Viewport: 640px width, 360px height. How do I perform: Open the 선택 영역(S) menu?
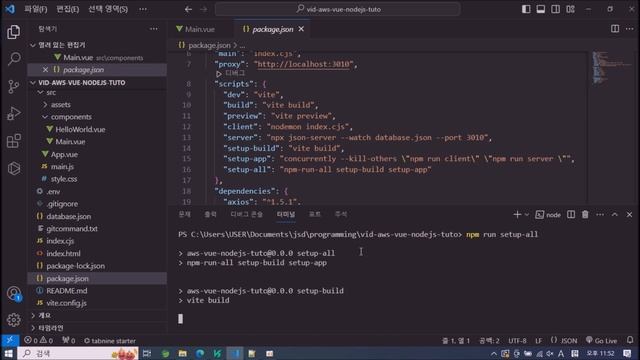click(108, 9)
